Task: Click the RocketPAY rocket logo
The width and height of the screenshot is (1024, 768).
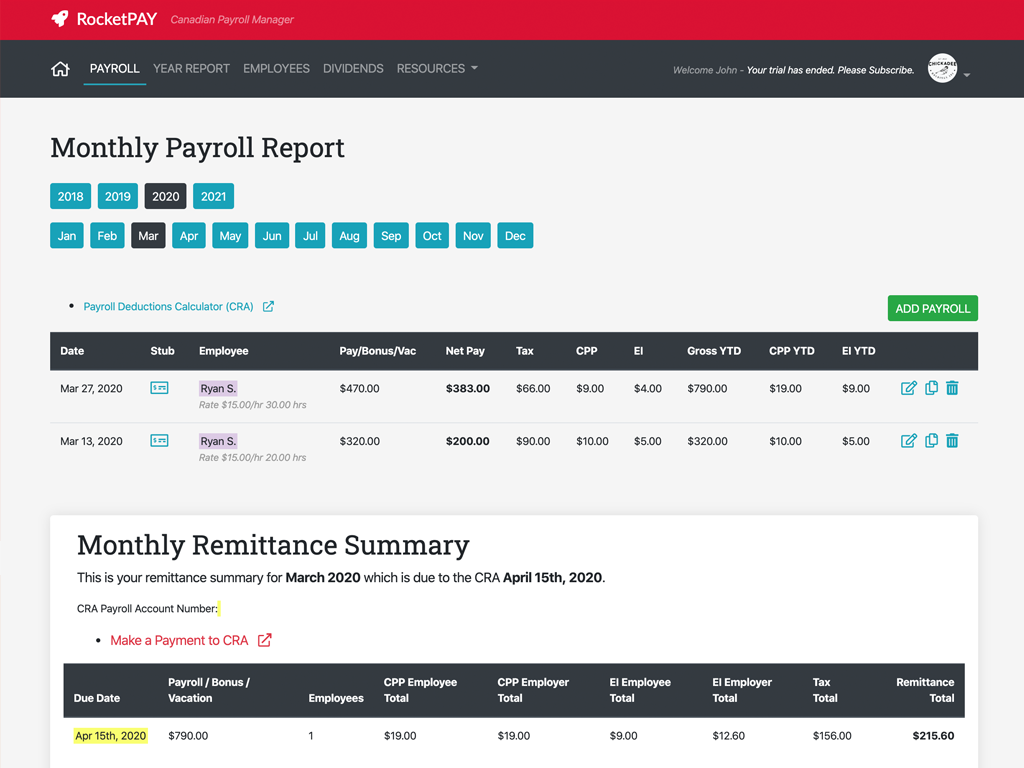Action: [x=61, y=19]
